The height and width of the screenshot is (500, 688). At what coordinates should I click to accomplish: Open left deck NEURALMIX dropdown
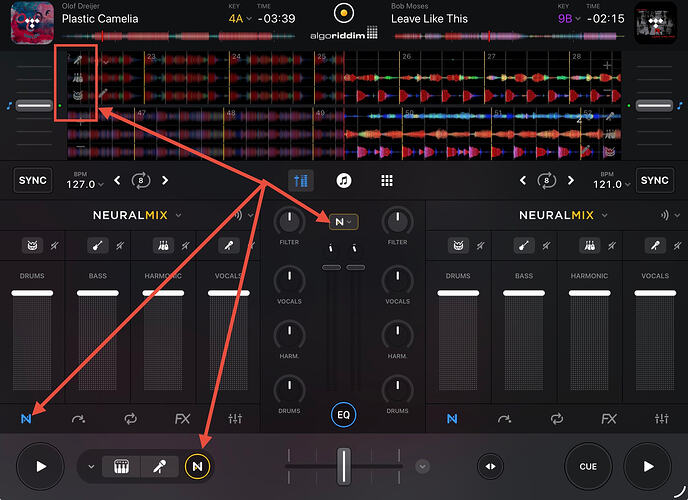(x=137, y=215)
